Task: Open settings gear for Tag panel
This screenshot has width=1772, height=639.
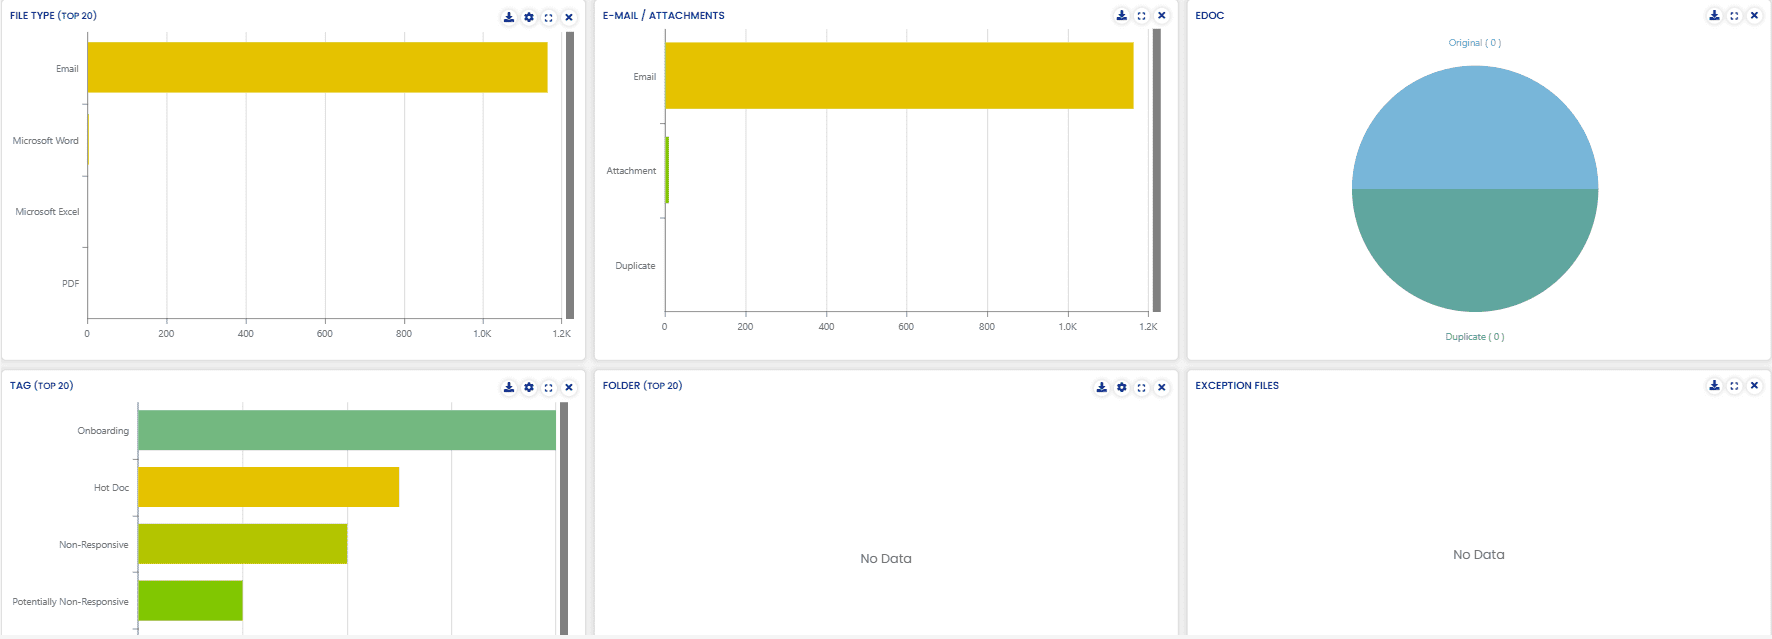Action: pyautogui.click(x=529, y=387)
